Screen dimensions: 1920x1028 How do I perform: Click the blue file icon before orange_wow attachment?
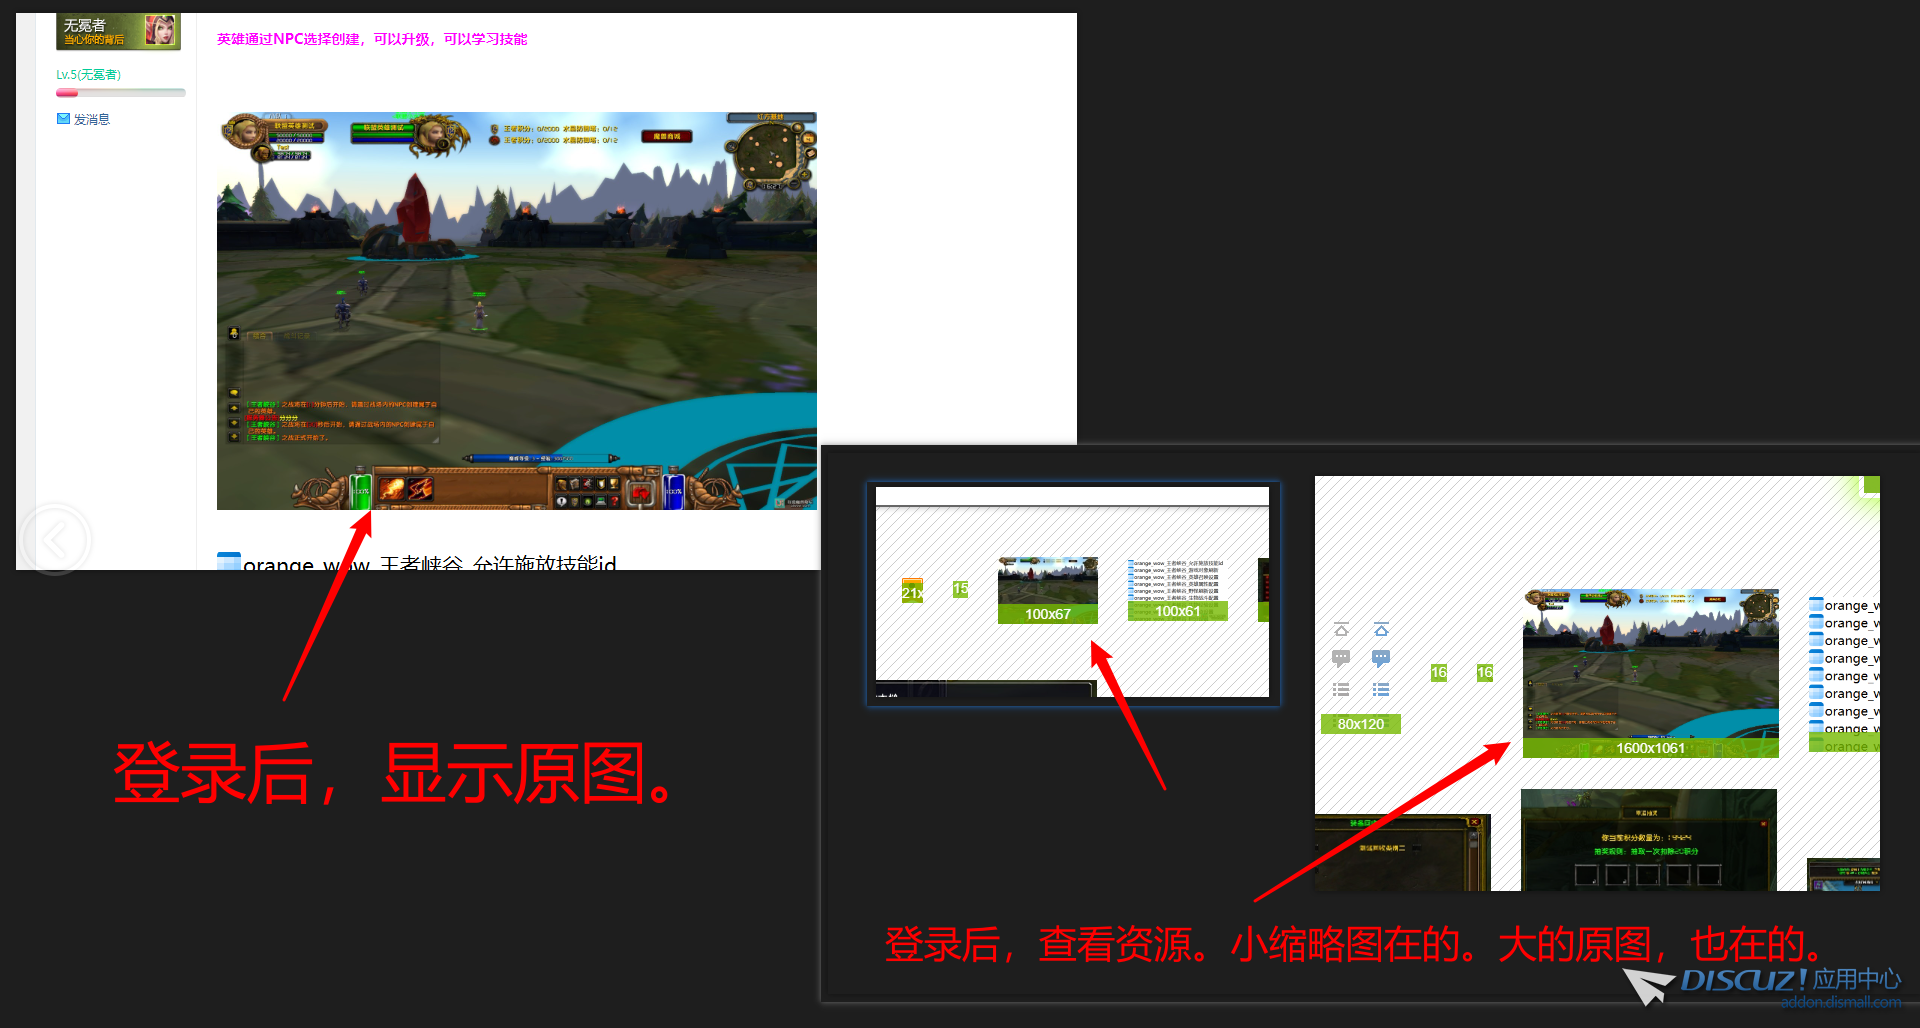click(228, 561)
